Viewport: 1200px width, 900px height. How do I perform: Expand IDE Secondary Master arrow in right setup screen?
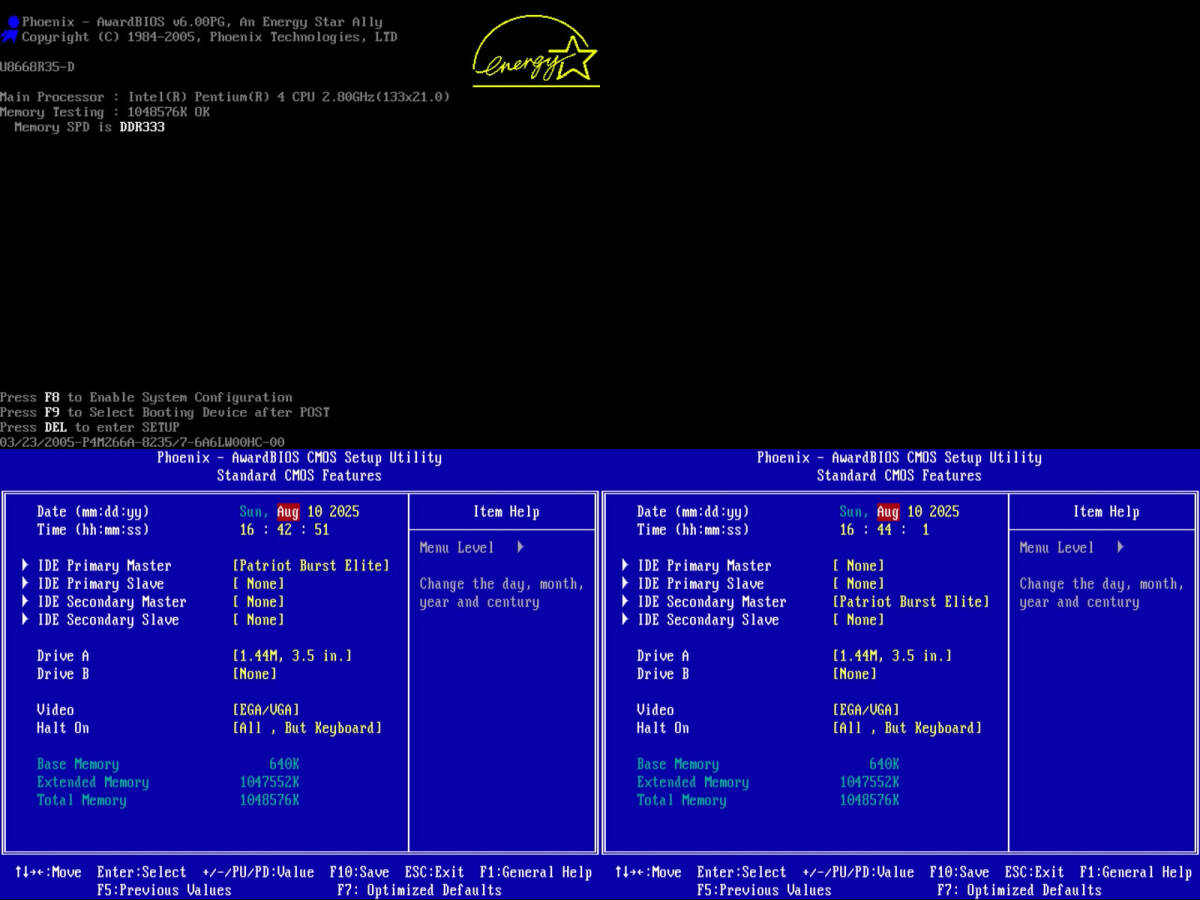point(625,602)
